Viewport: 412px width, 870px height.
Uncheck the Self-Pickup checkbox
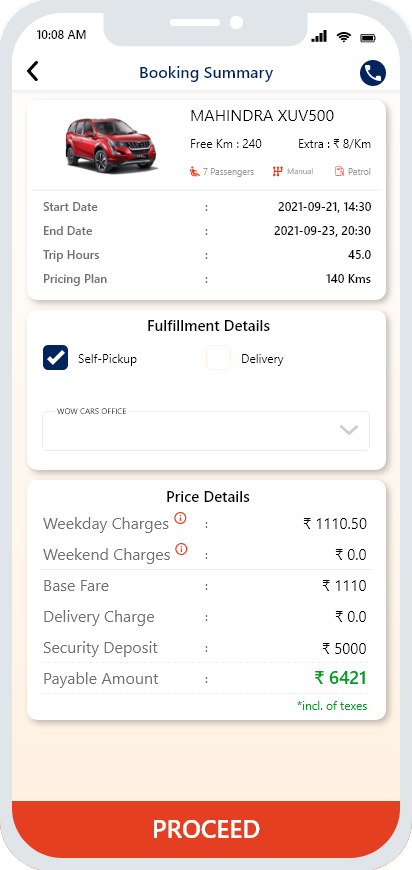click(x=55, y=358)
